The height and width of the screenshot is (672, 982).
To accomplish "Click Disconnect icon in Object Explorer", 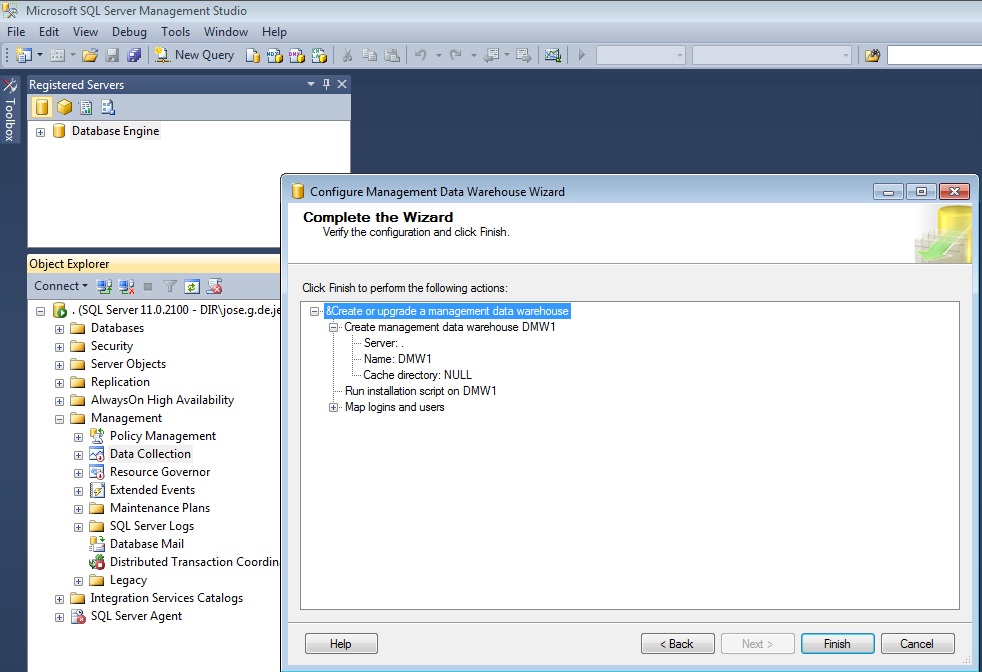I will click(x=127, y=286).
